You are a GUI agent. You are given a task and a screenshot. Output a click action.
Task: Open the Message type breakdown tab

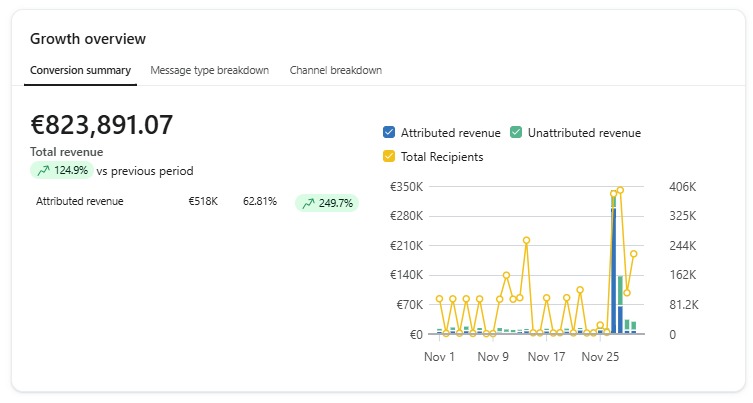209,71
